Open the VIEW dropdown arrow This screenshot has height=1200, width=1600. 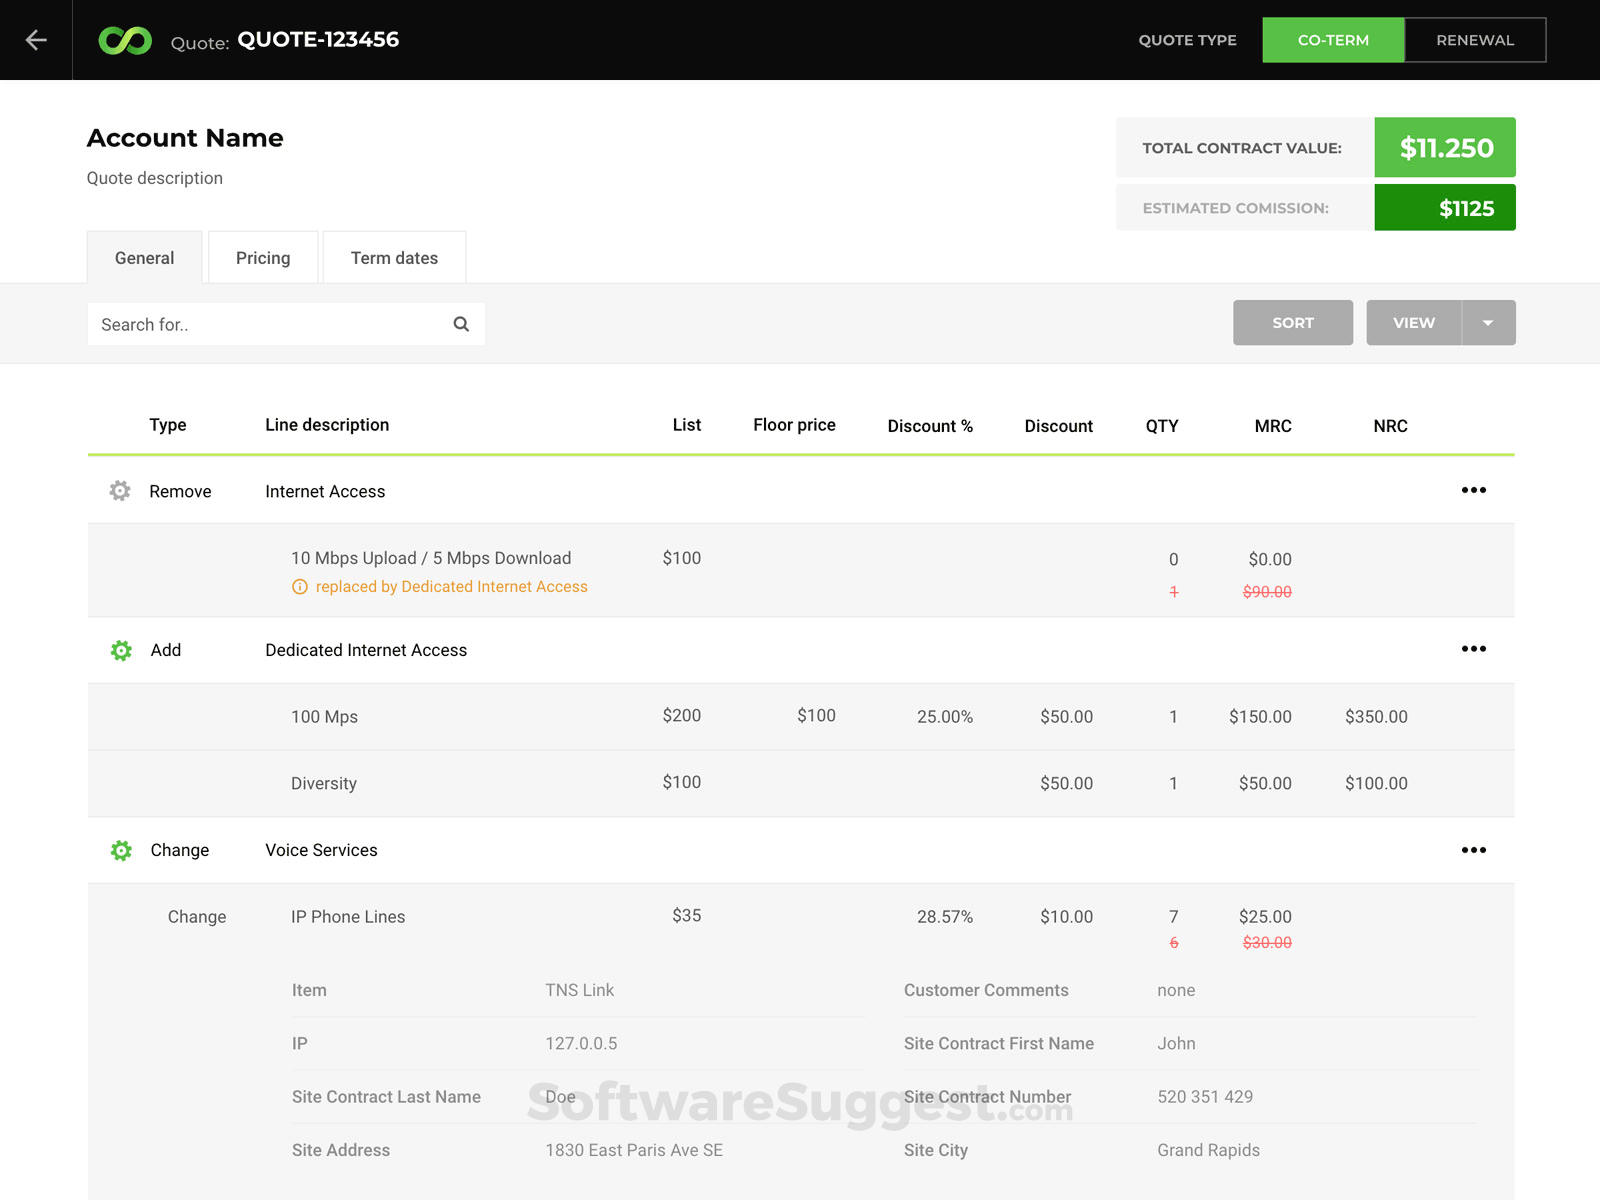point(1489,322)
